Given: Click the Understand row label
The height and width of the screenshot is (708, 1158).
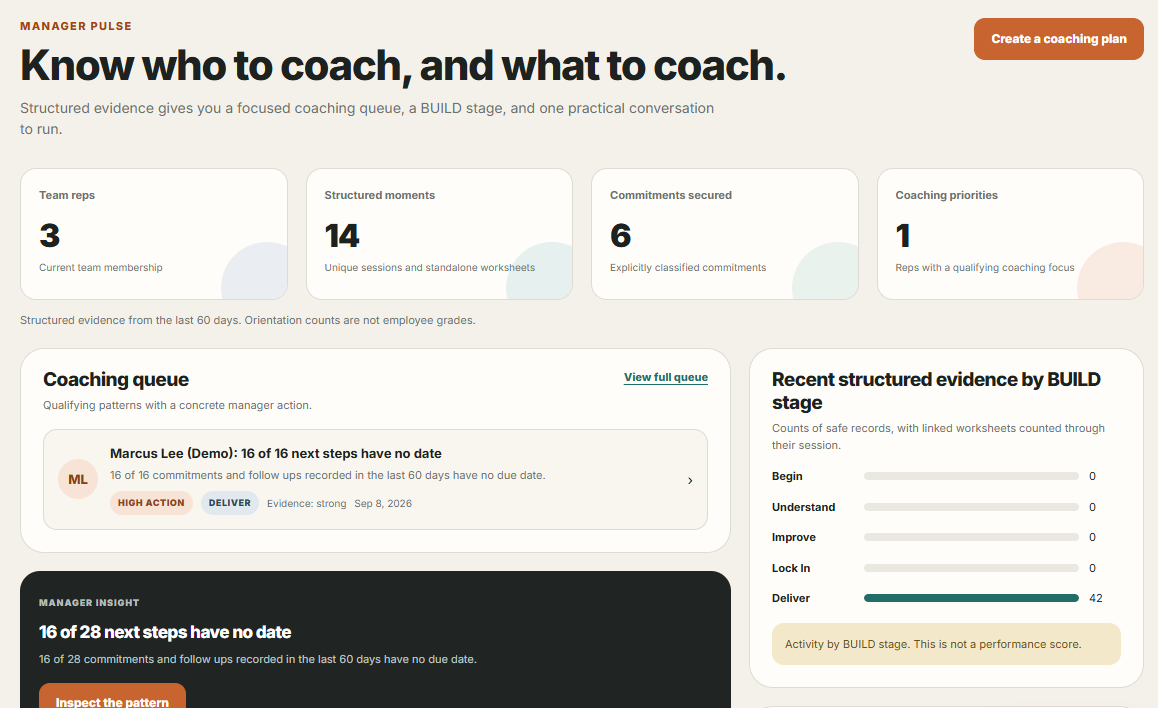Looking at the screenshot, I should tap(804, 507).
